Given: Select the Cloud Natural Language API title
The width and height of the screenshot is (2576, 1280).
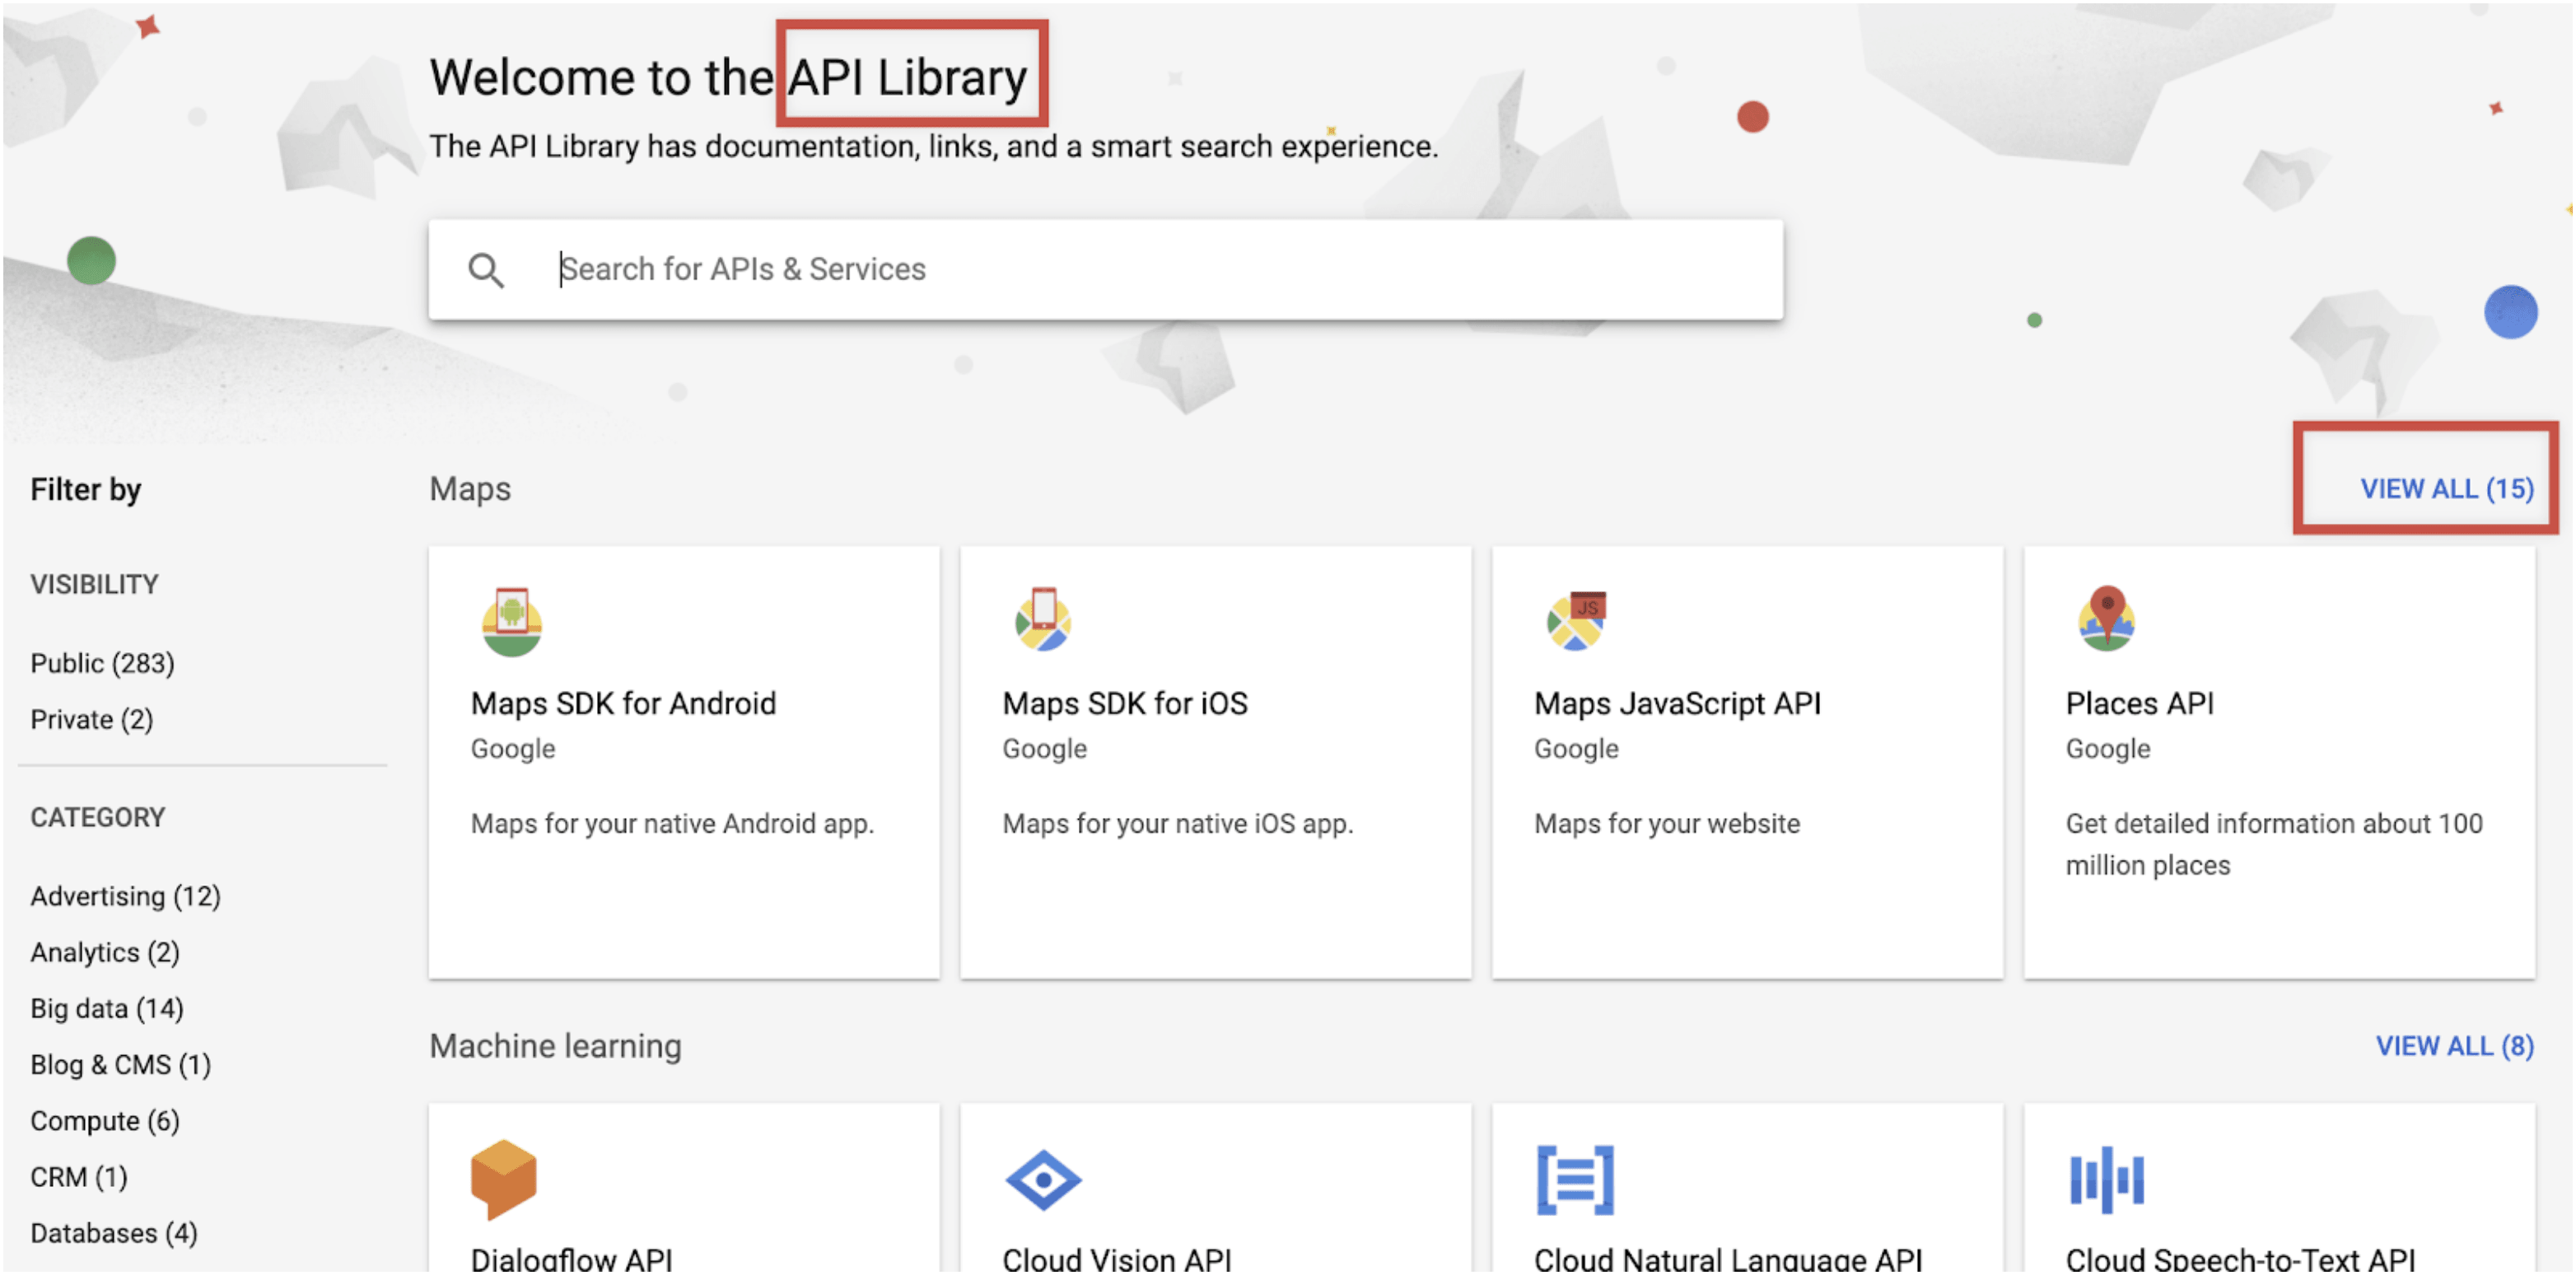Looking at the screenshot, I should click(x=1728, y=1259).
